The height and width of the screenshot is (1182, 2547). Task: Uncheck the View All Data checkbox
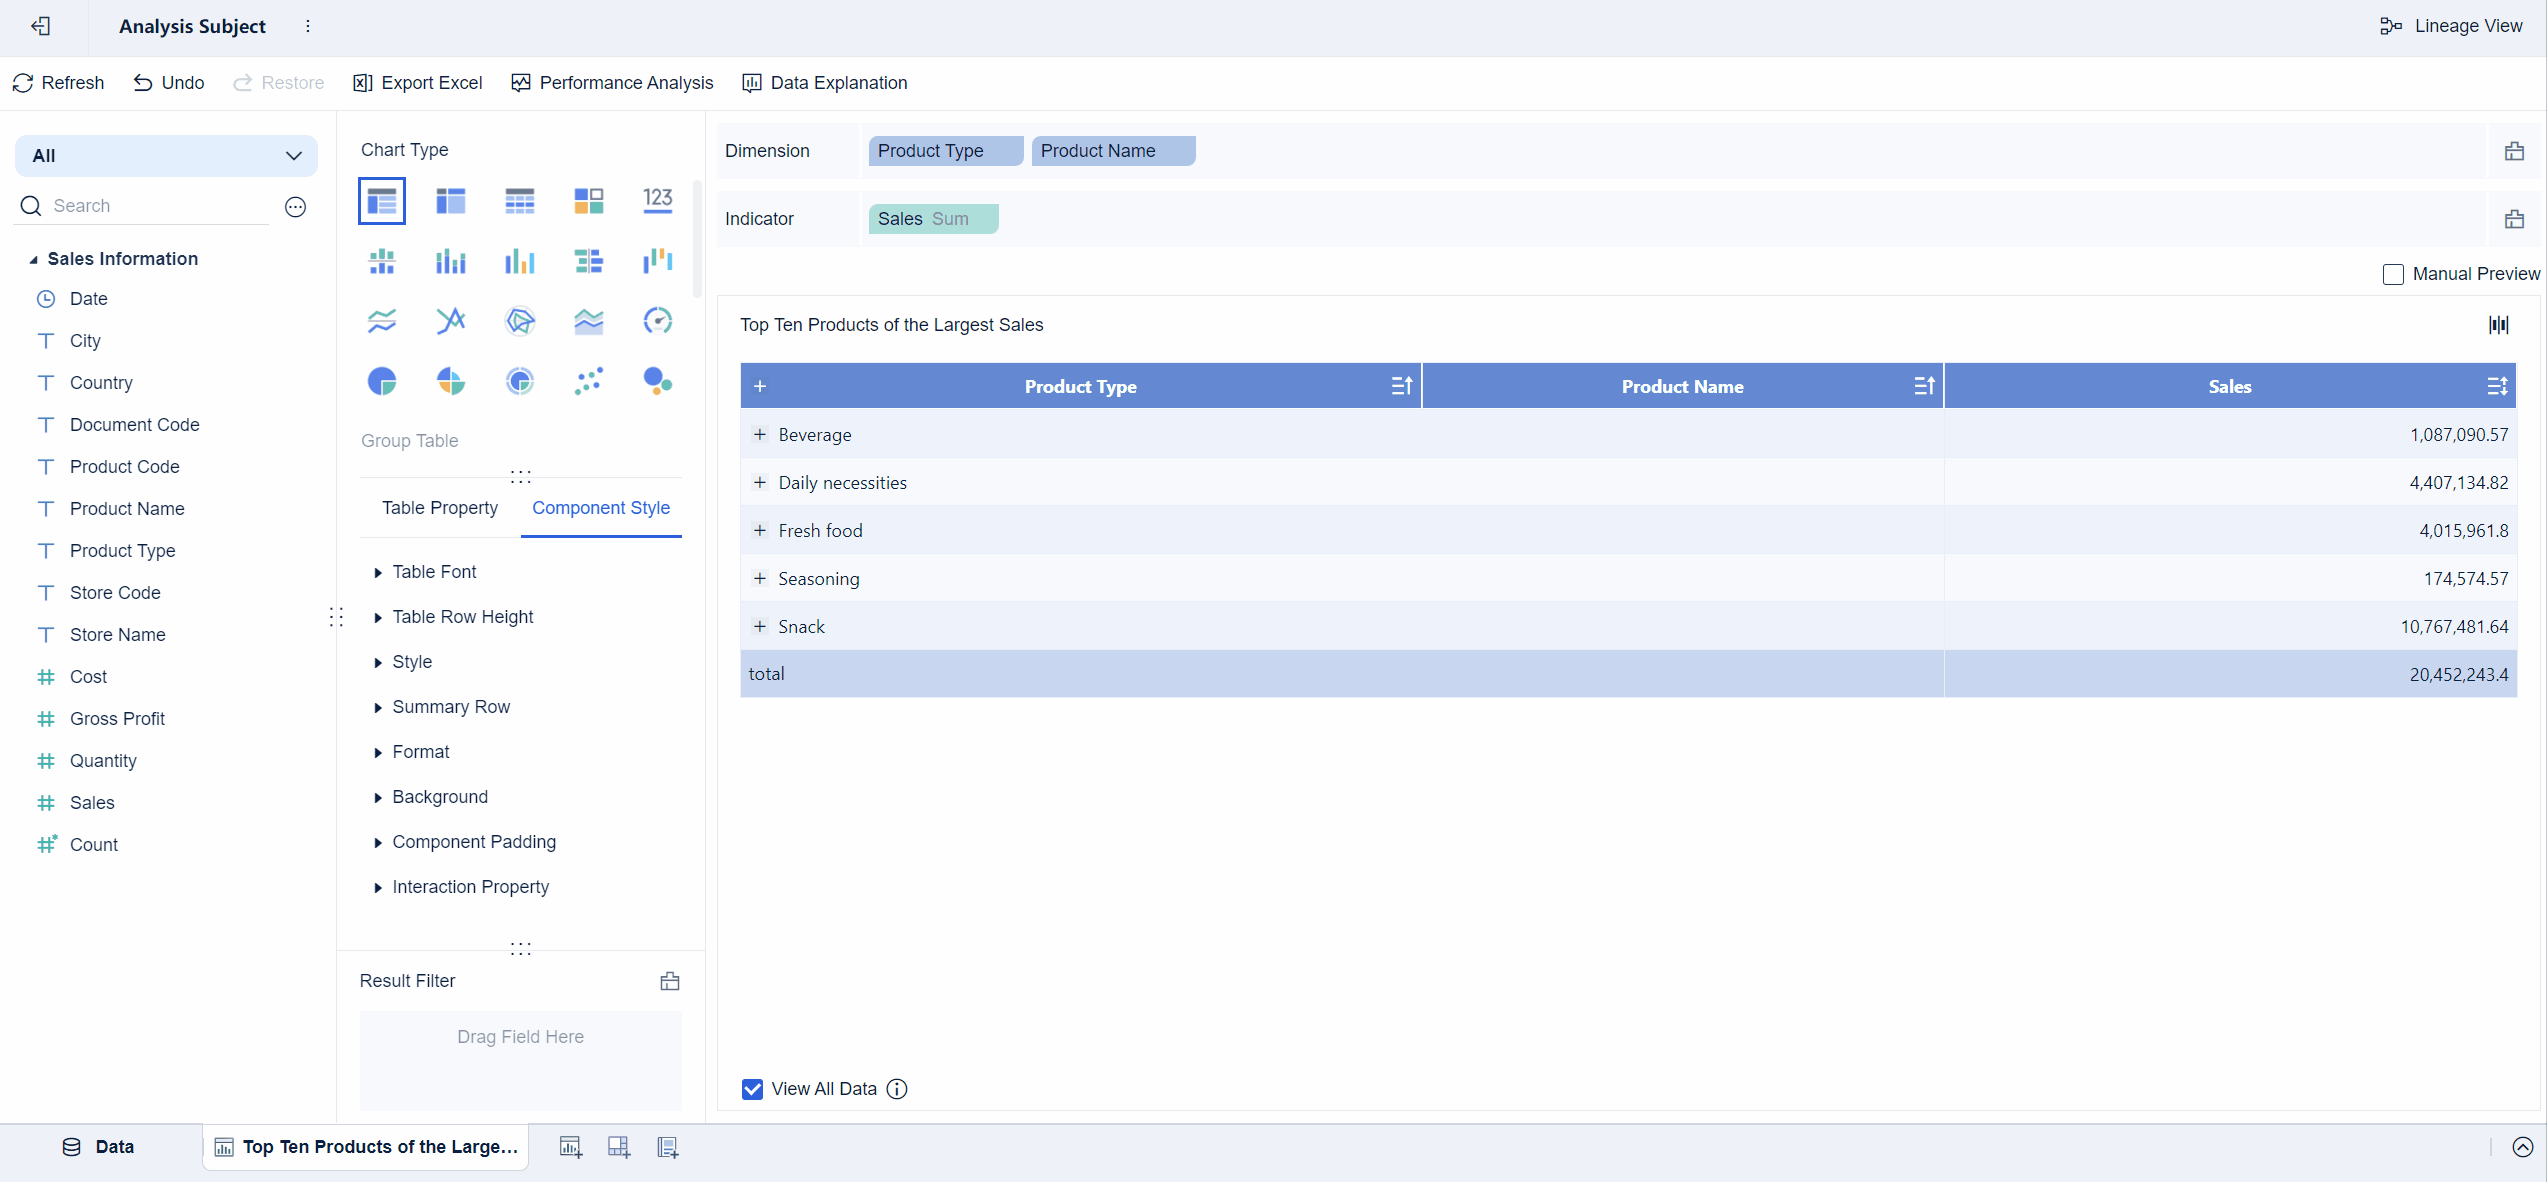pos(753,1089)
